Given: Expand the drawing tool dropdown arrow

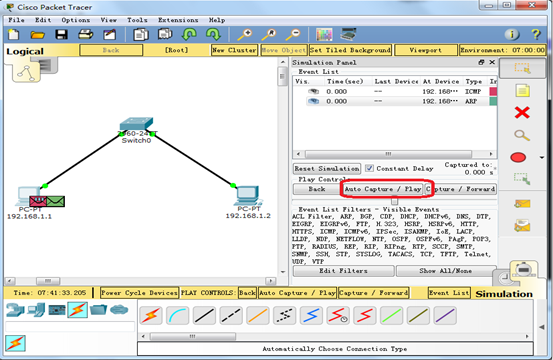Looking at the screenshot, I should 542,158.
